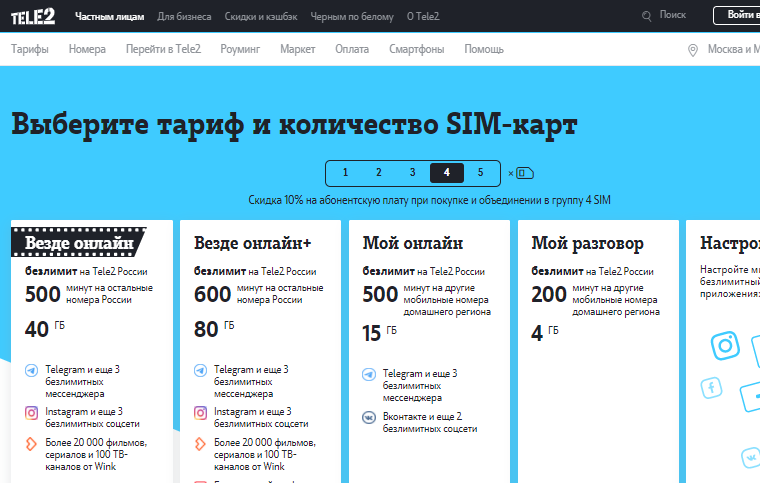
Task: Click the Скидка 10% discount notice
Action: (429, 200)
